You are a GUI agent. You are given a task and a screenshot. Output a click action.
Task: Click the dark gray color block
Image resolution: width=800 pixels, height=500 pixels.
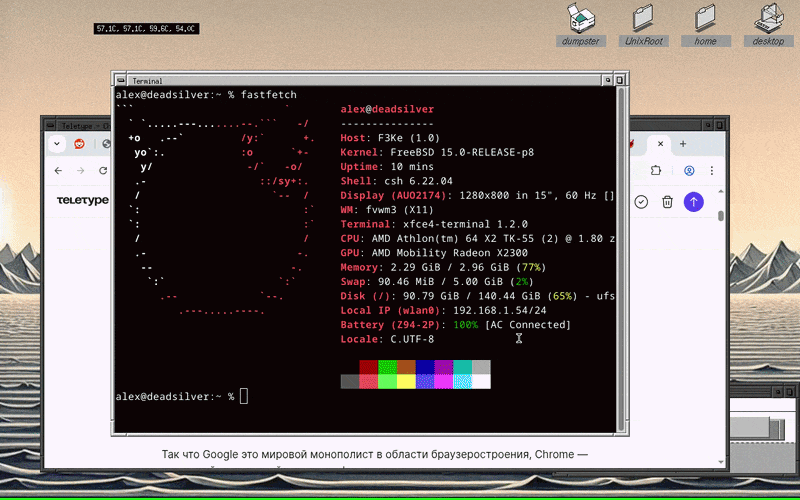349,382
